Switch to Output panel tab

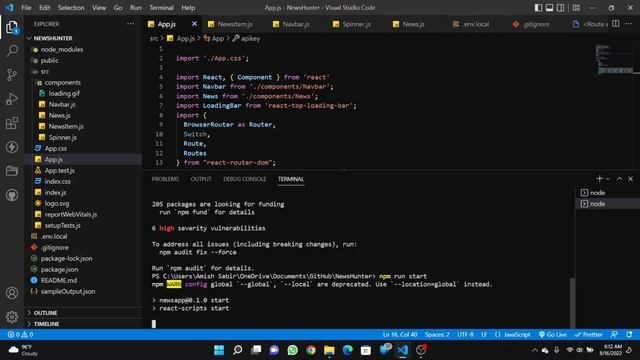[x=201, y=179]
